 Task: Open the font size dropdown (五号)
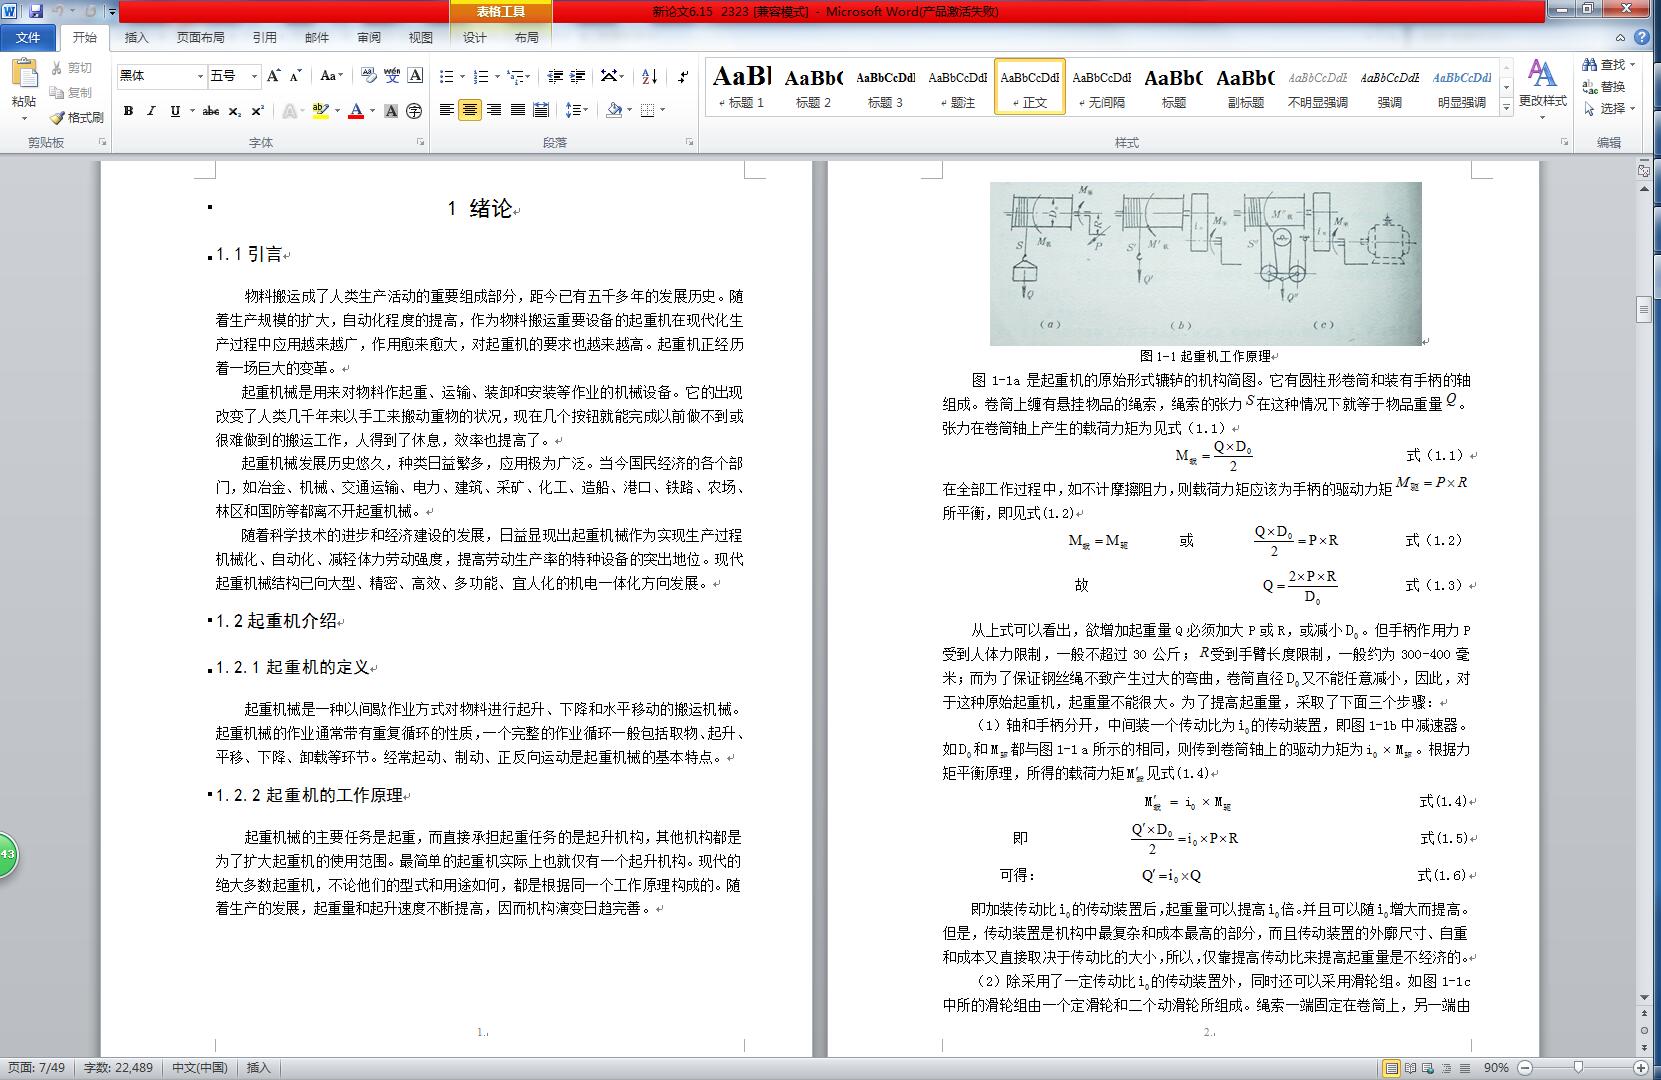pos(254,76)
